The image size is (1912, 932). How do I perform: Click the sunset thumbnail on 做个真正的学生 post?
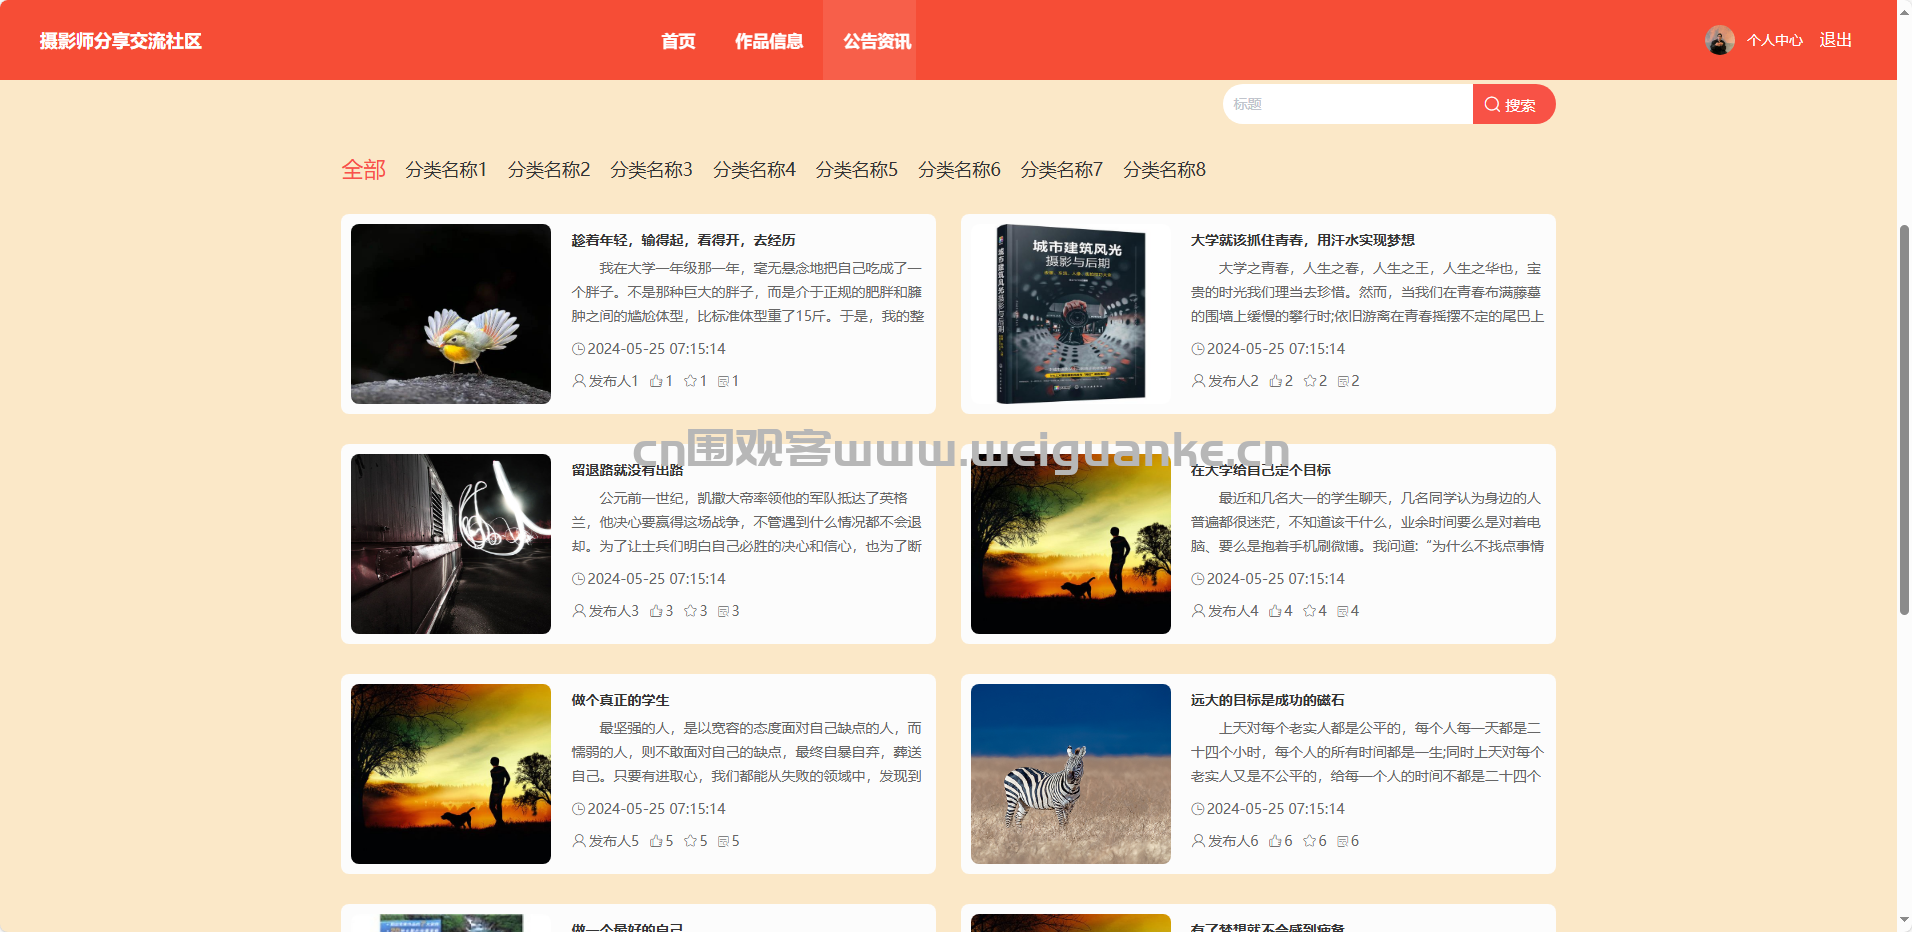coord(451,774)
